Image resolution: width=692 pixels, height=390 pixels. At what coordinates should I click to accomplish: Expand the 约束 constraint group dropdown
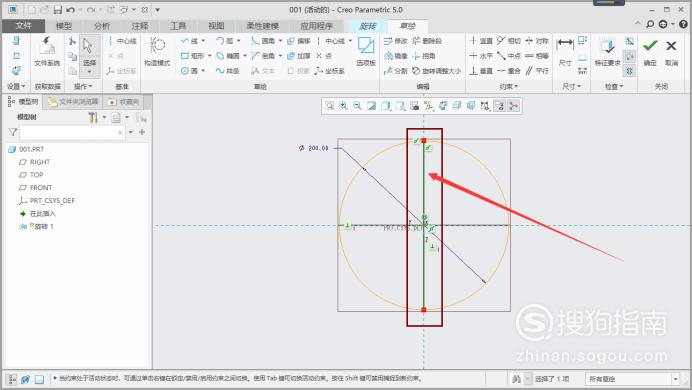click(508, 86)
